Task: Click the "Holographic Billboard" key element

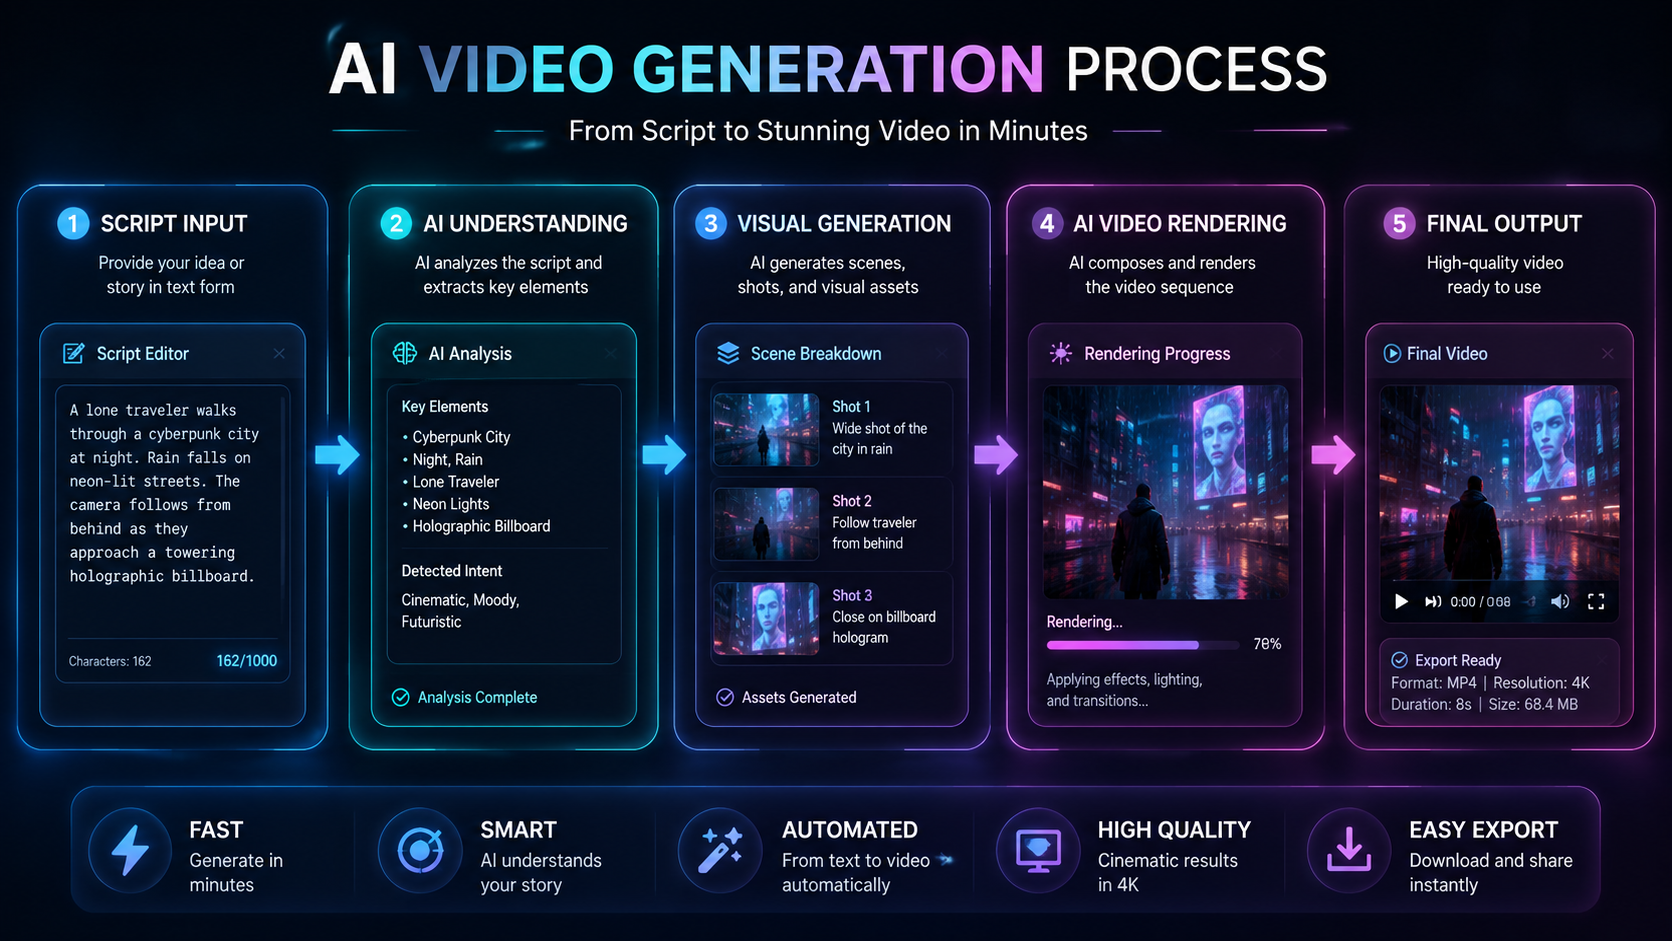Action: click(x=481, y=526)
